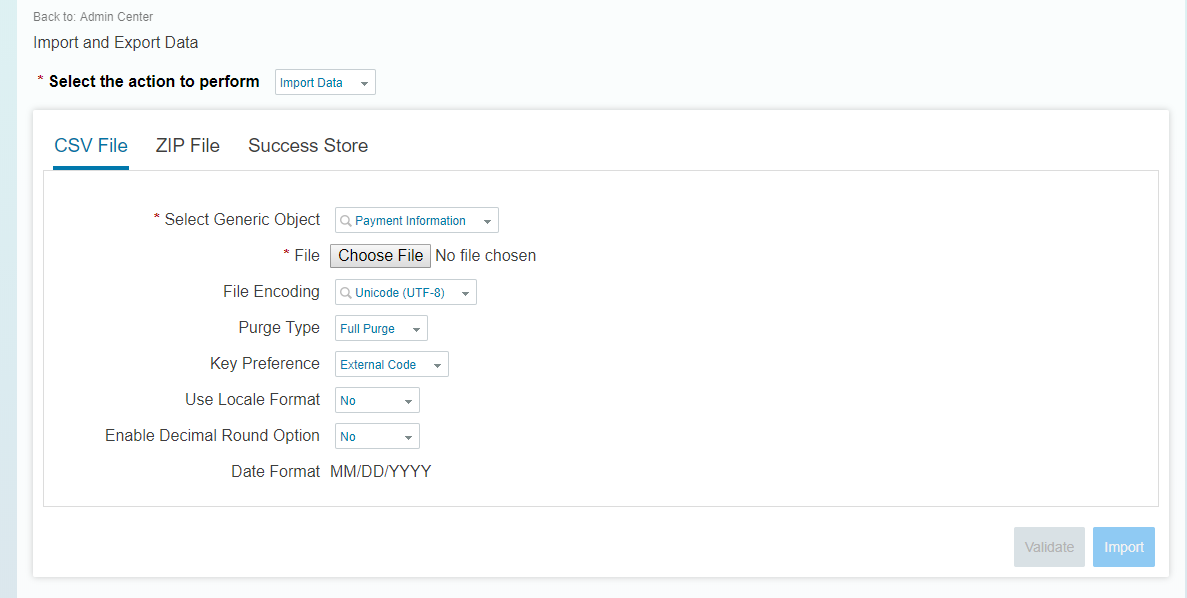
Task: Click the Choose File button
Action: 380,256
